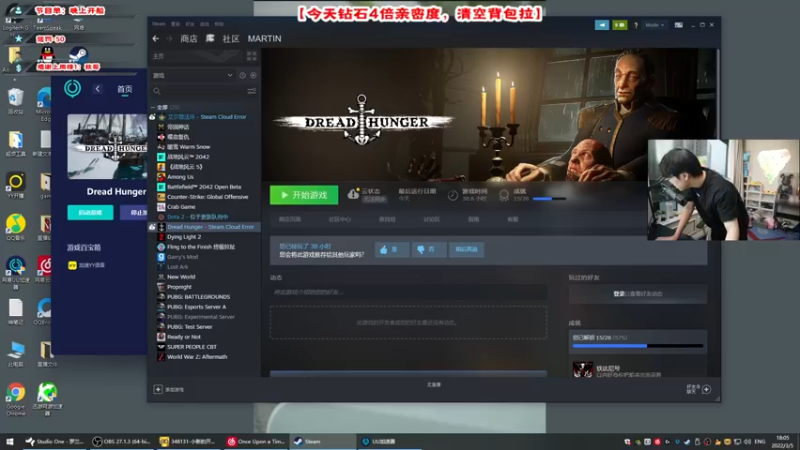
Task: Click the cloud status warning icon
Action: point(353,194)
